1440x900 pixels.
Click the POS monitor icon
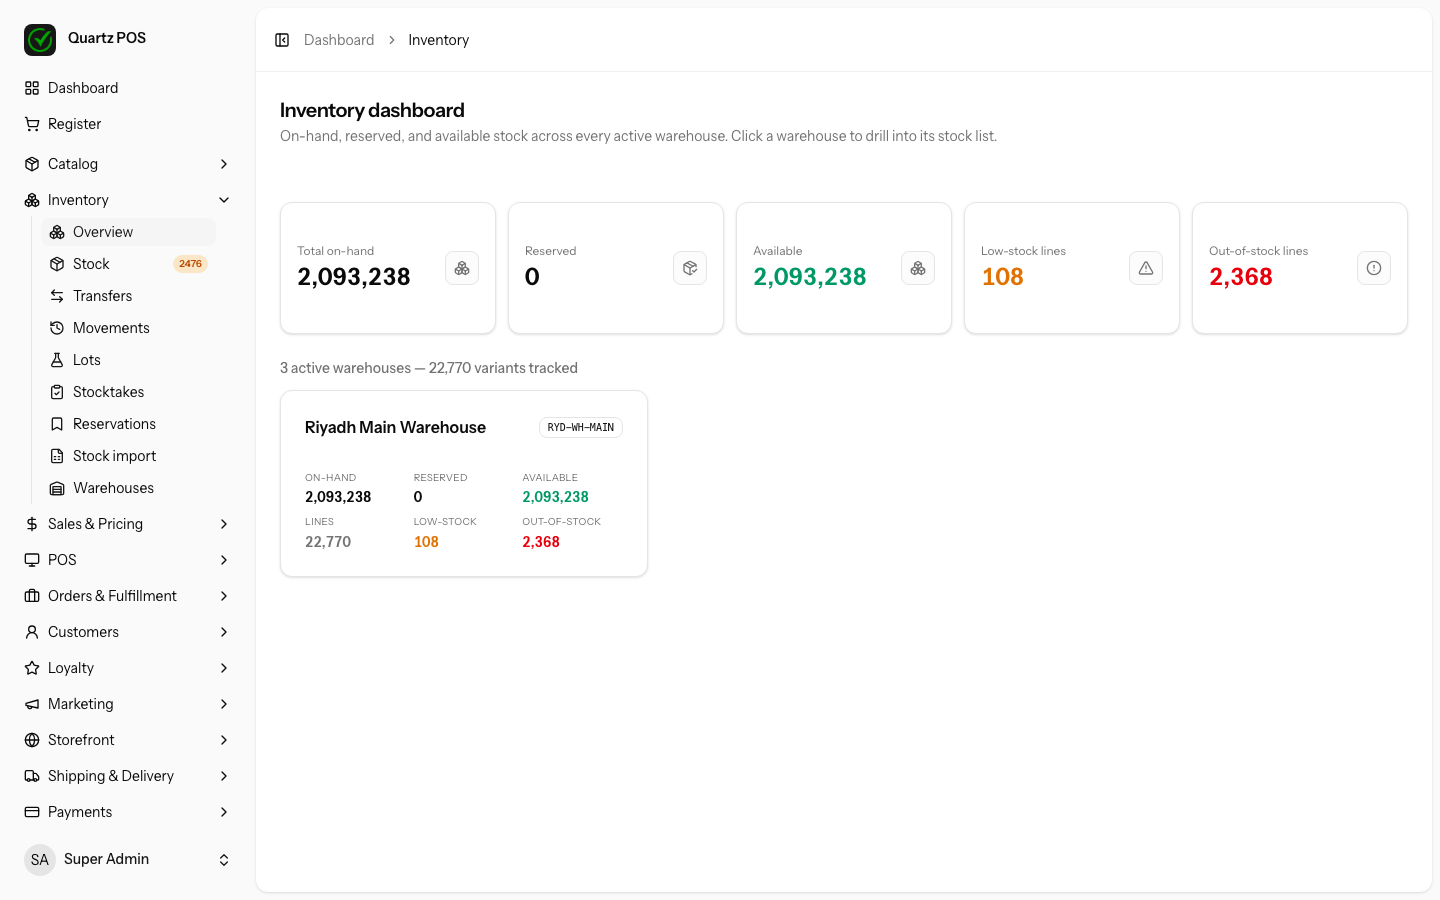tap(32, 560)
